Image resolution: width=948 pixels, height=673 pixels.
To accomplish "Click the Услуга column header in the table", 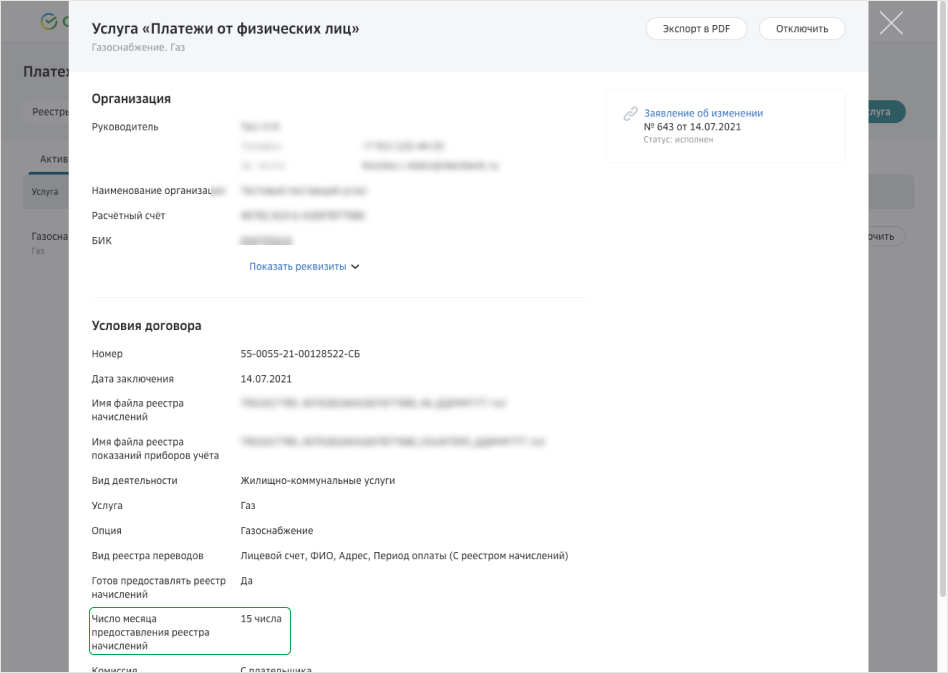I will click(x=44, y=192).
